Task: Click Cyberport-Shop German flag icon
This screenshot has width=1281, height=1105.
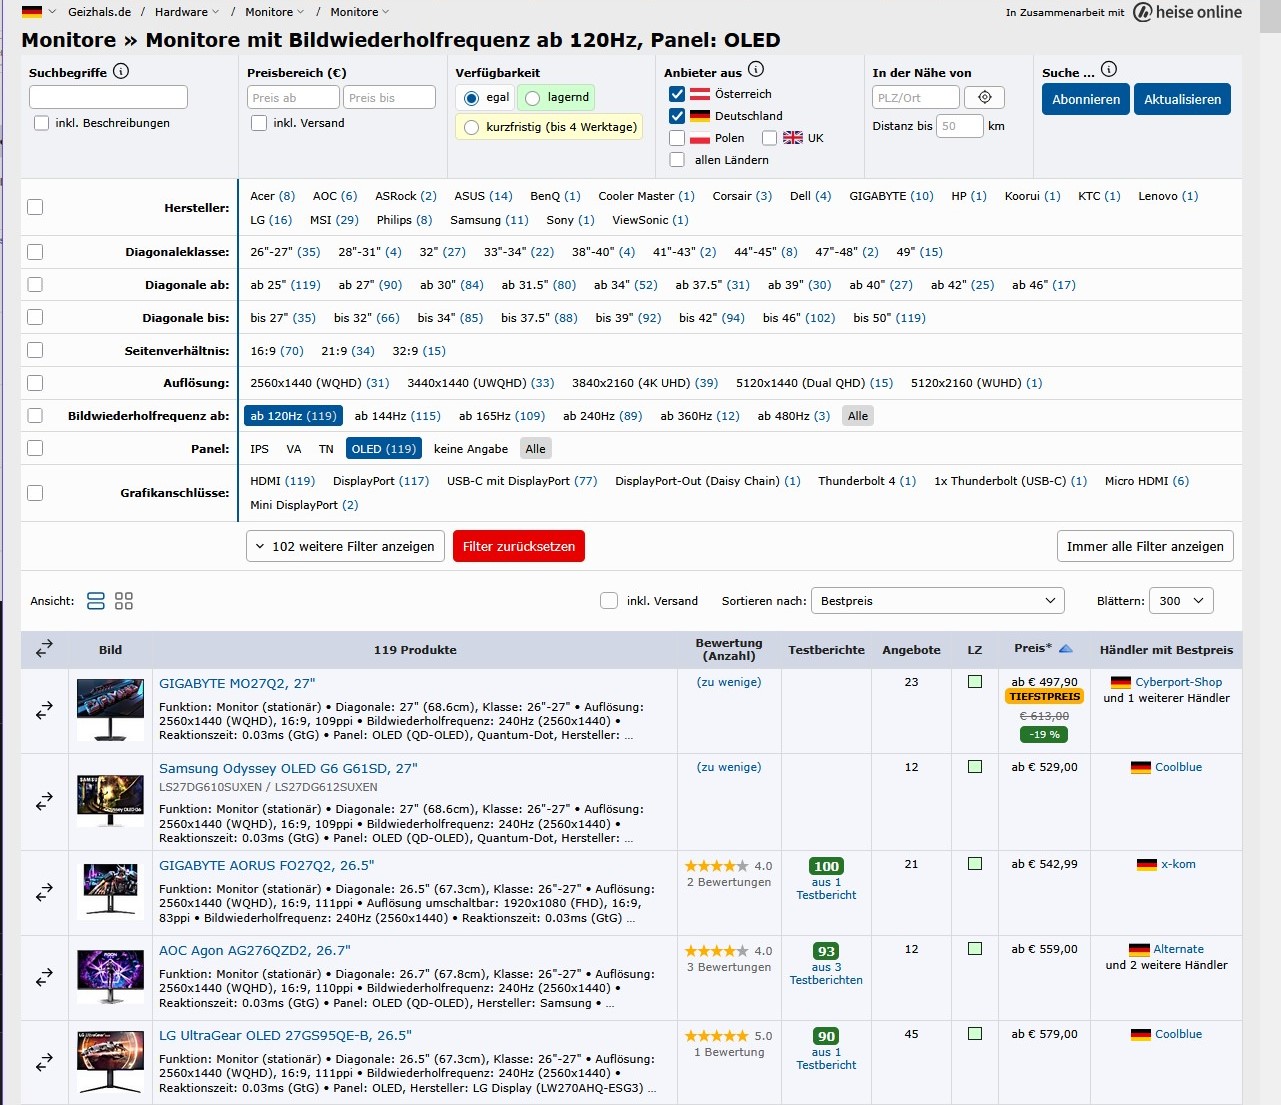Action: click(1121, 683)
